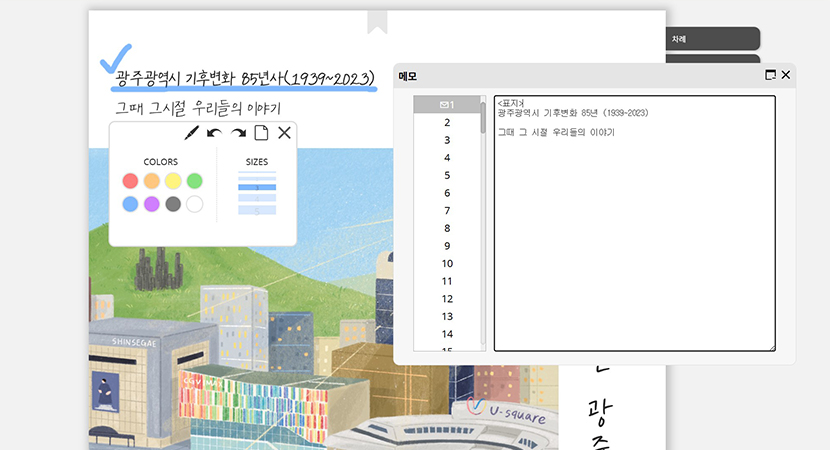The height and width of the screenshot is (450, 830).
Task: Select the pen drawing tool
Action: [191, 133]
